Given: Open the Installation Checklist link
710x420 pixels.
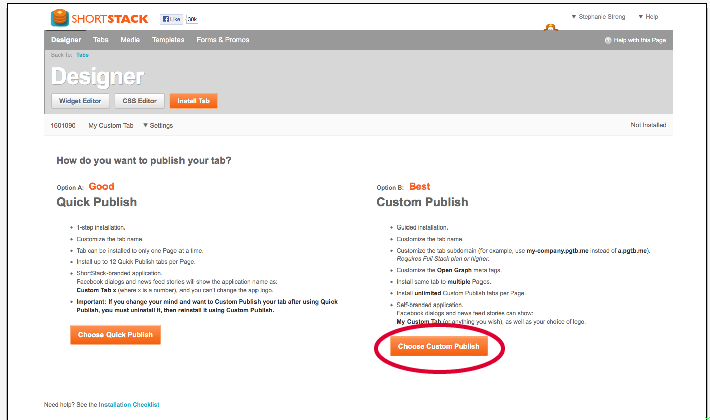Looking at the screenshot, I should pos(129,405).
